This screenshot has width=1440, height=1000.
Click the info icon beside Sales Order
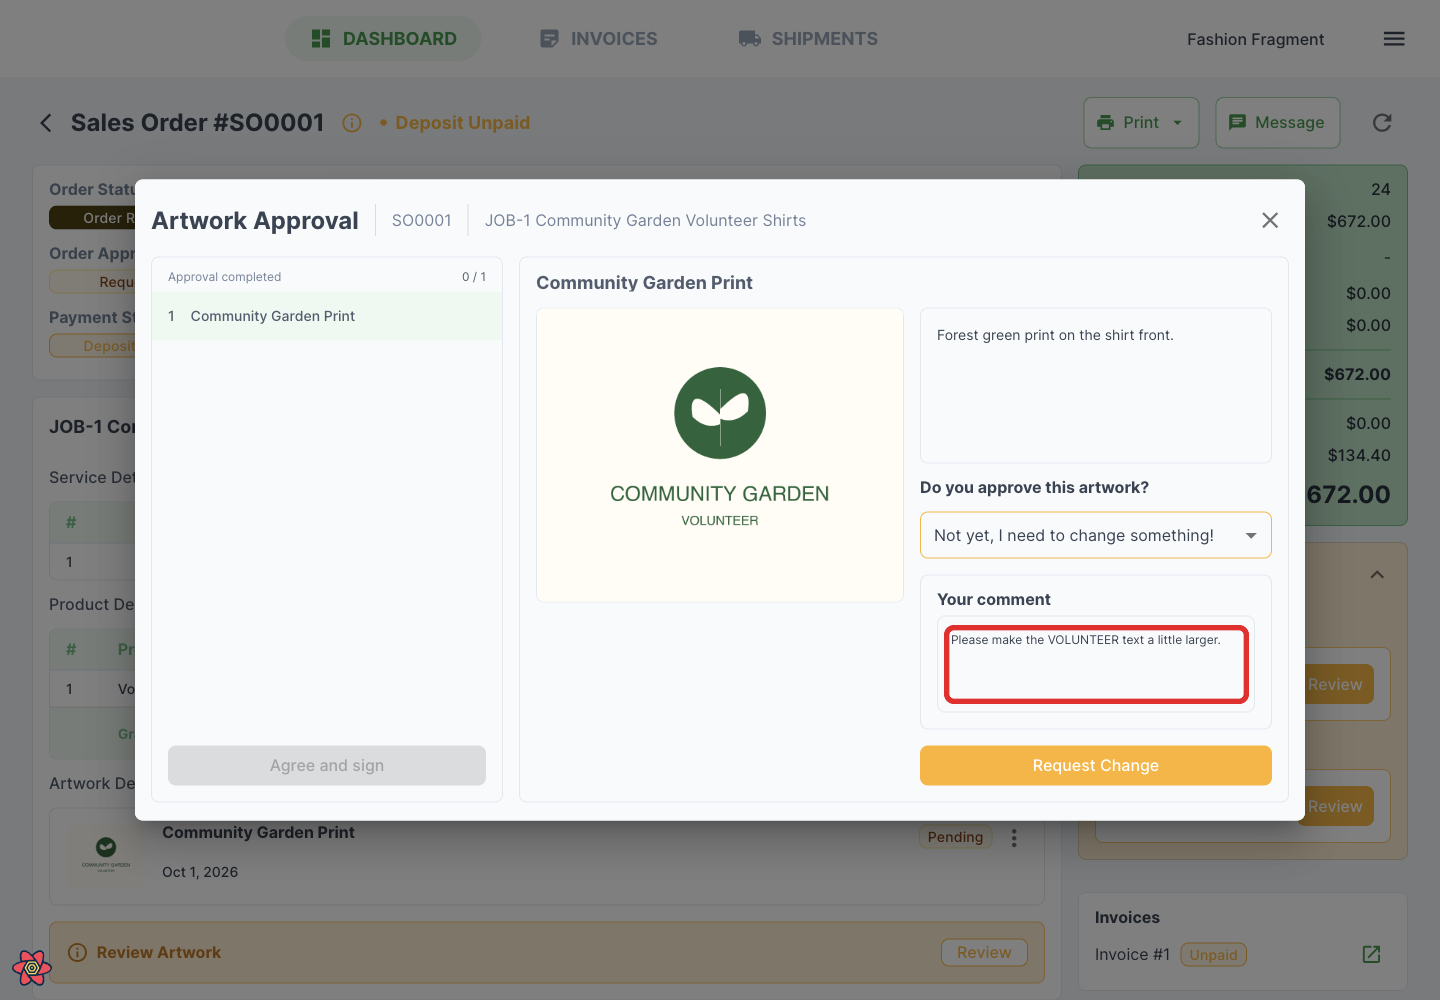coord(352,123)
